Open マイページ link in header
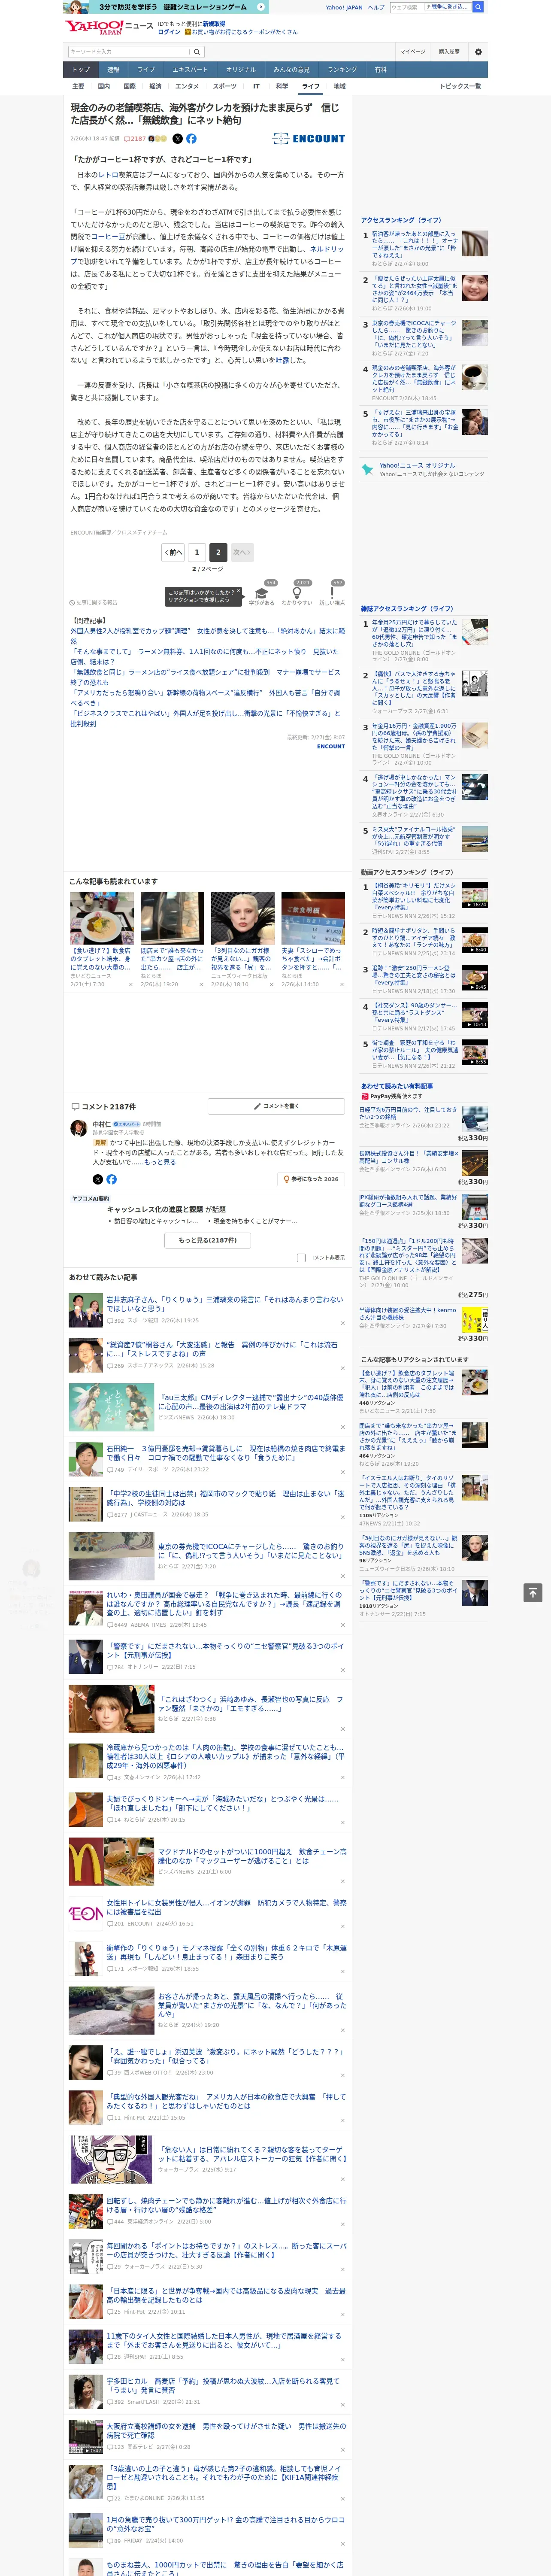The image size is (551, 2576). pyautogui.click(x=413, y=52)
